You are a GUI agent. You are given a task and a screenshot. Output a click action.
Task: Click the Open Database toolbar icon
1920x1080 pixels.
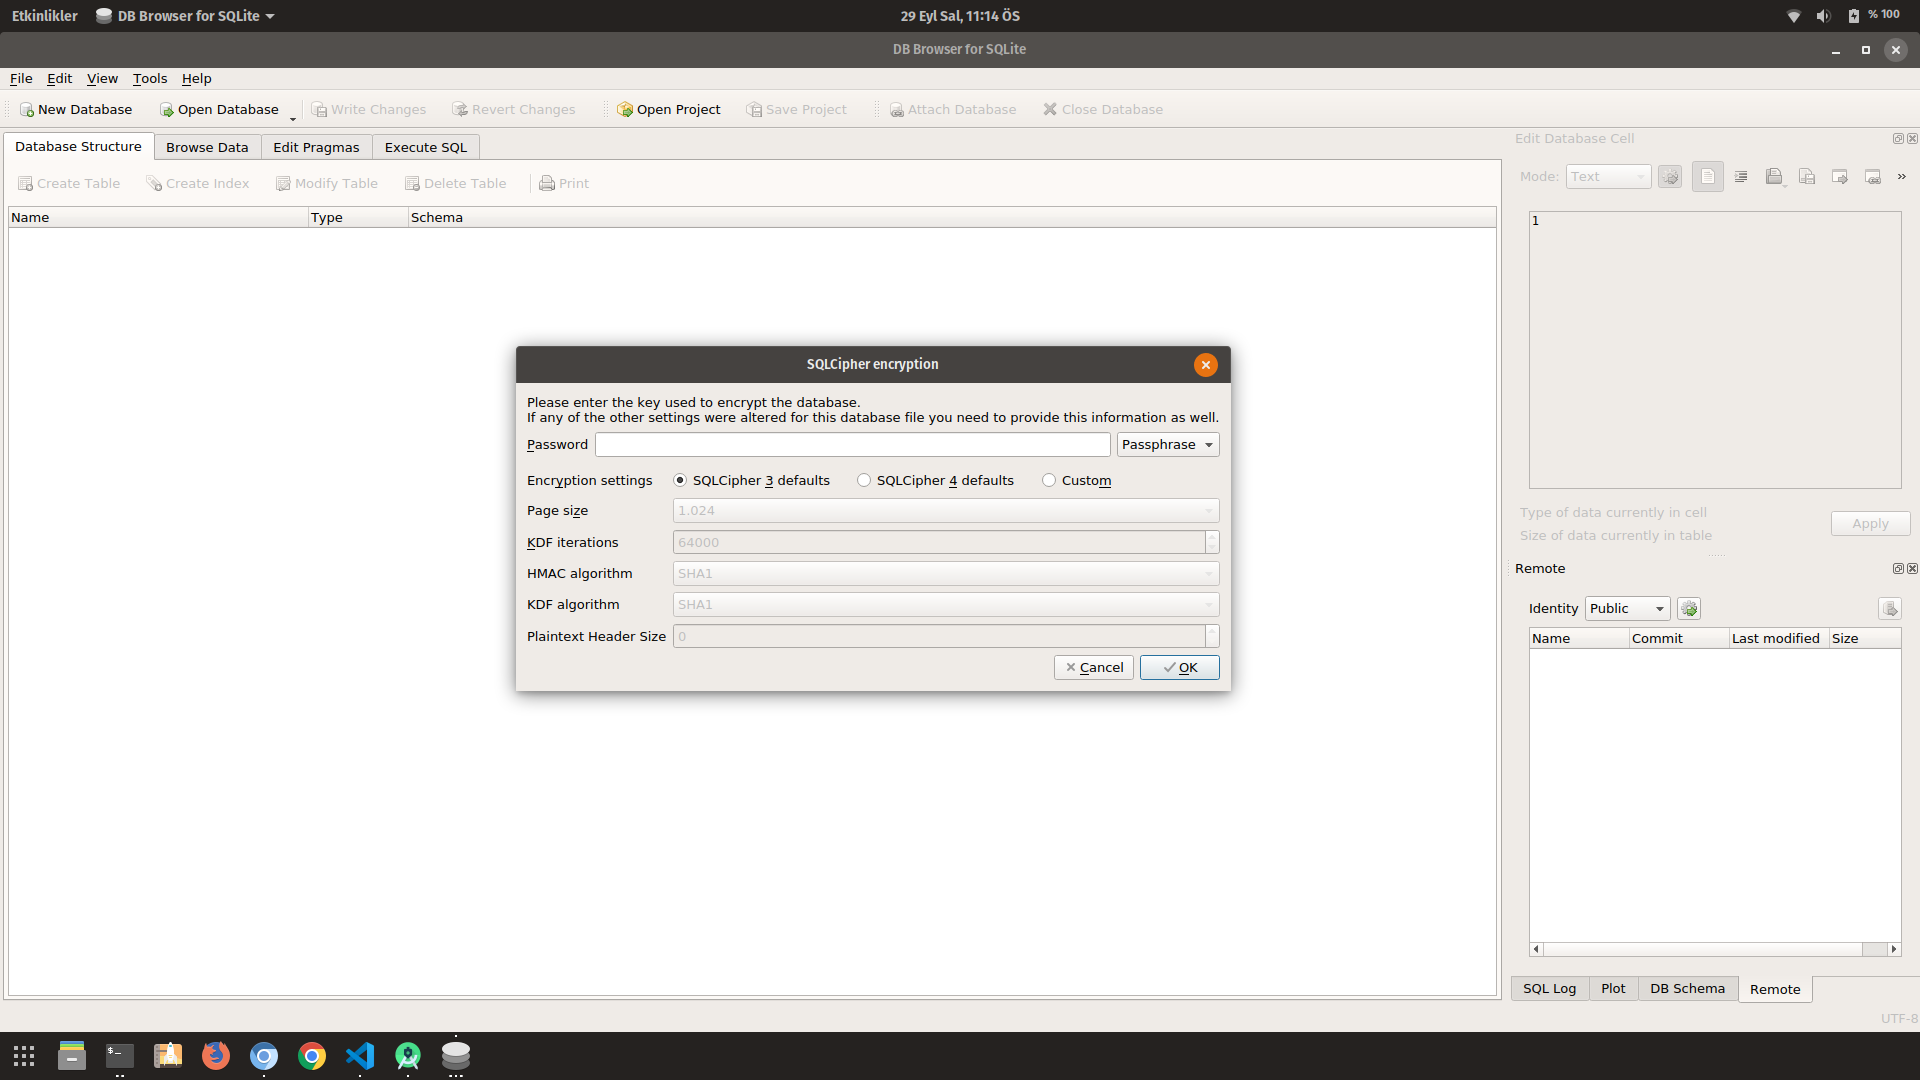click(167, 110)
